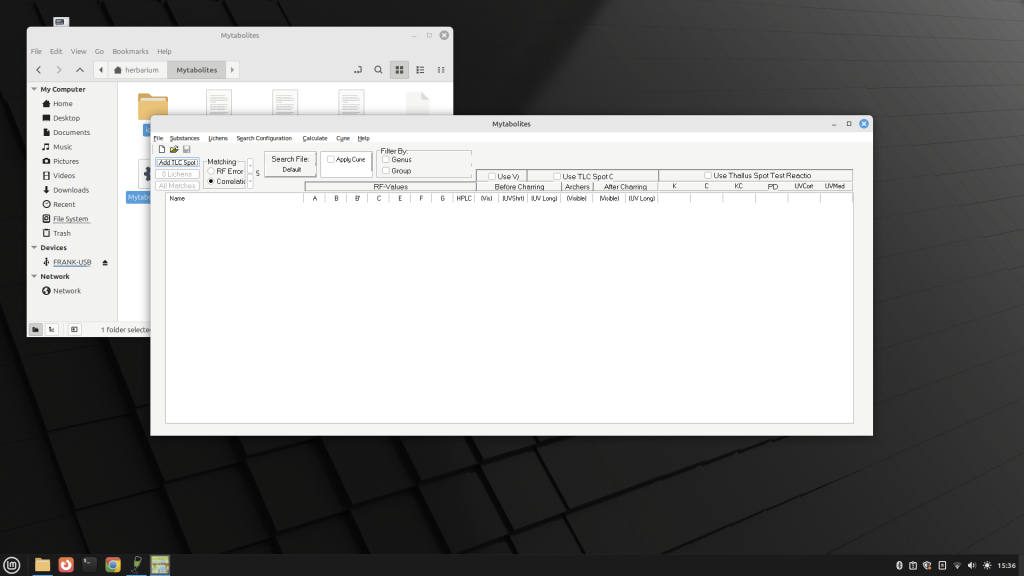Open the Substances menu
Viewport: 1024px width, 576px height.
(x=184, y=138)
